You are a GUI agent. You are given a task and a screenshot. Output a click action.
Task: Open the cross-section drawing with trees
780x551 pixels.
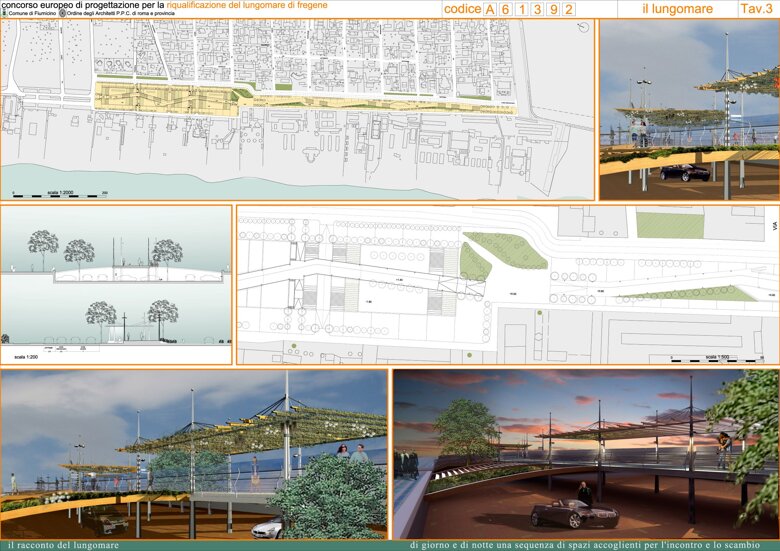[x=116, y=285]
